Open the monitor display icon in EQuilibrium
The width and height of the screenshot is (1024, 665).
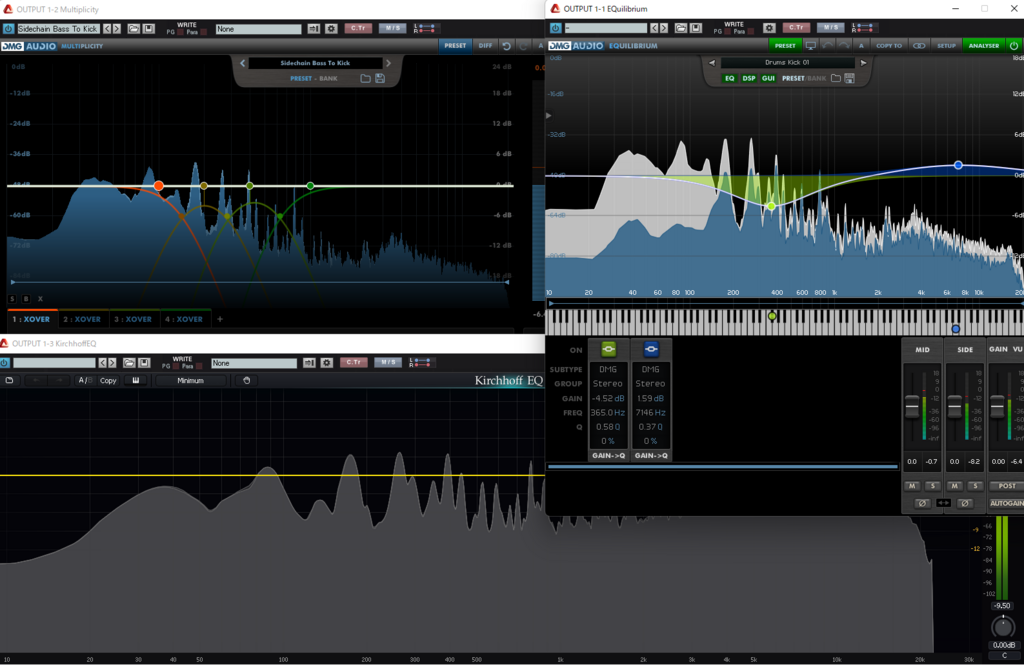(x=810, y=45)
